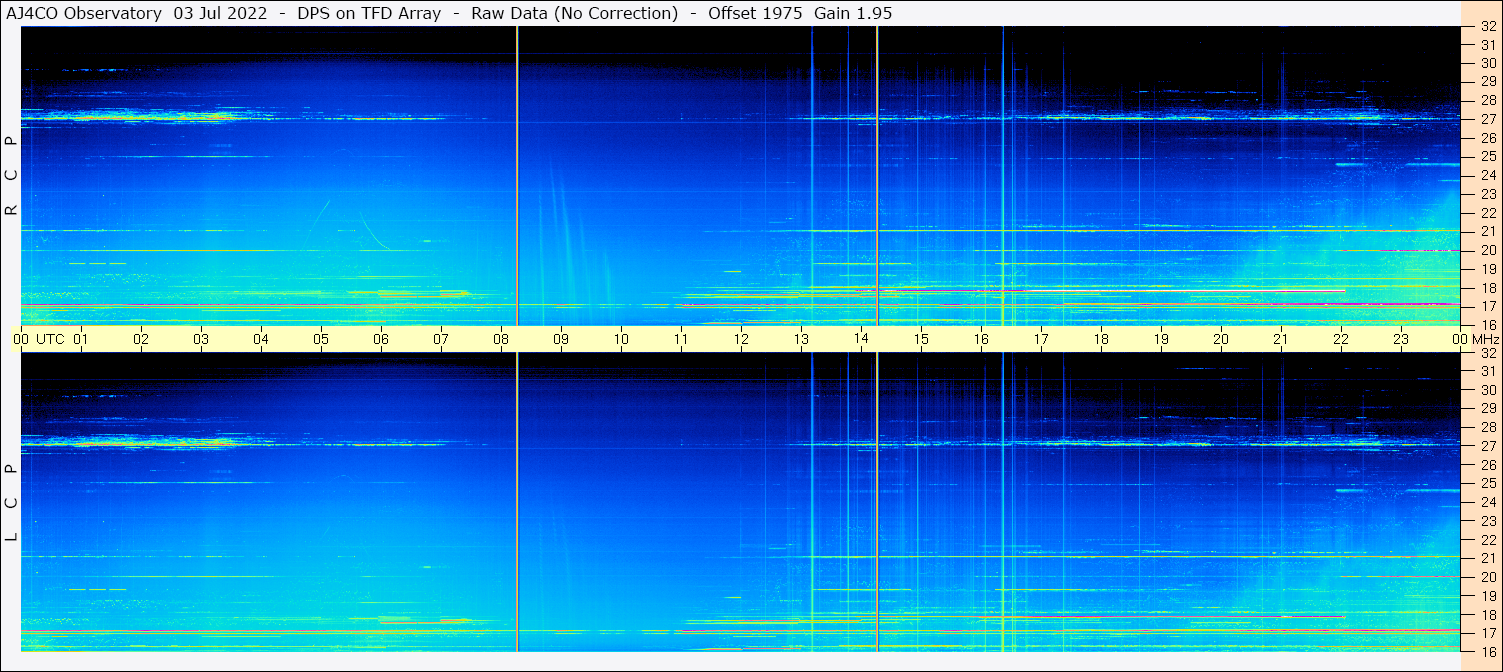Select hour 21 on the UTC time axis
The width and height of the screenshot is (1503, 672).
point(1281,339)
